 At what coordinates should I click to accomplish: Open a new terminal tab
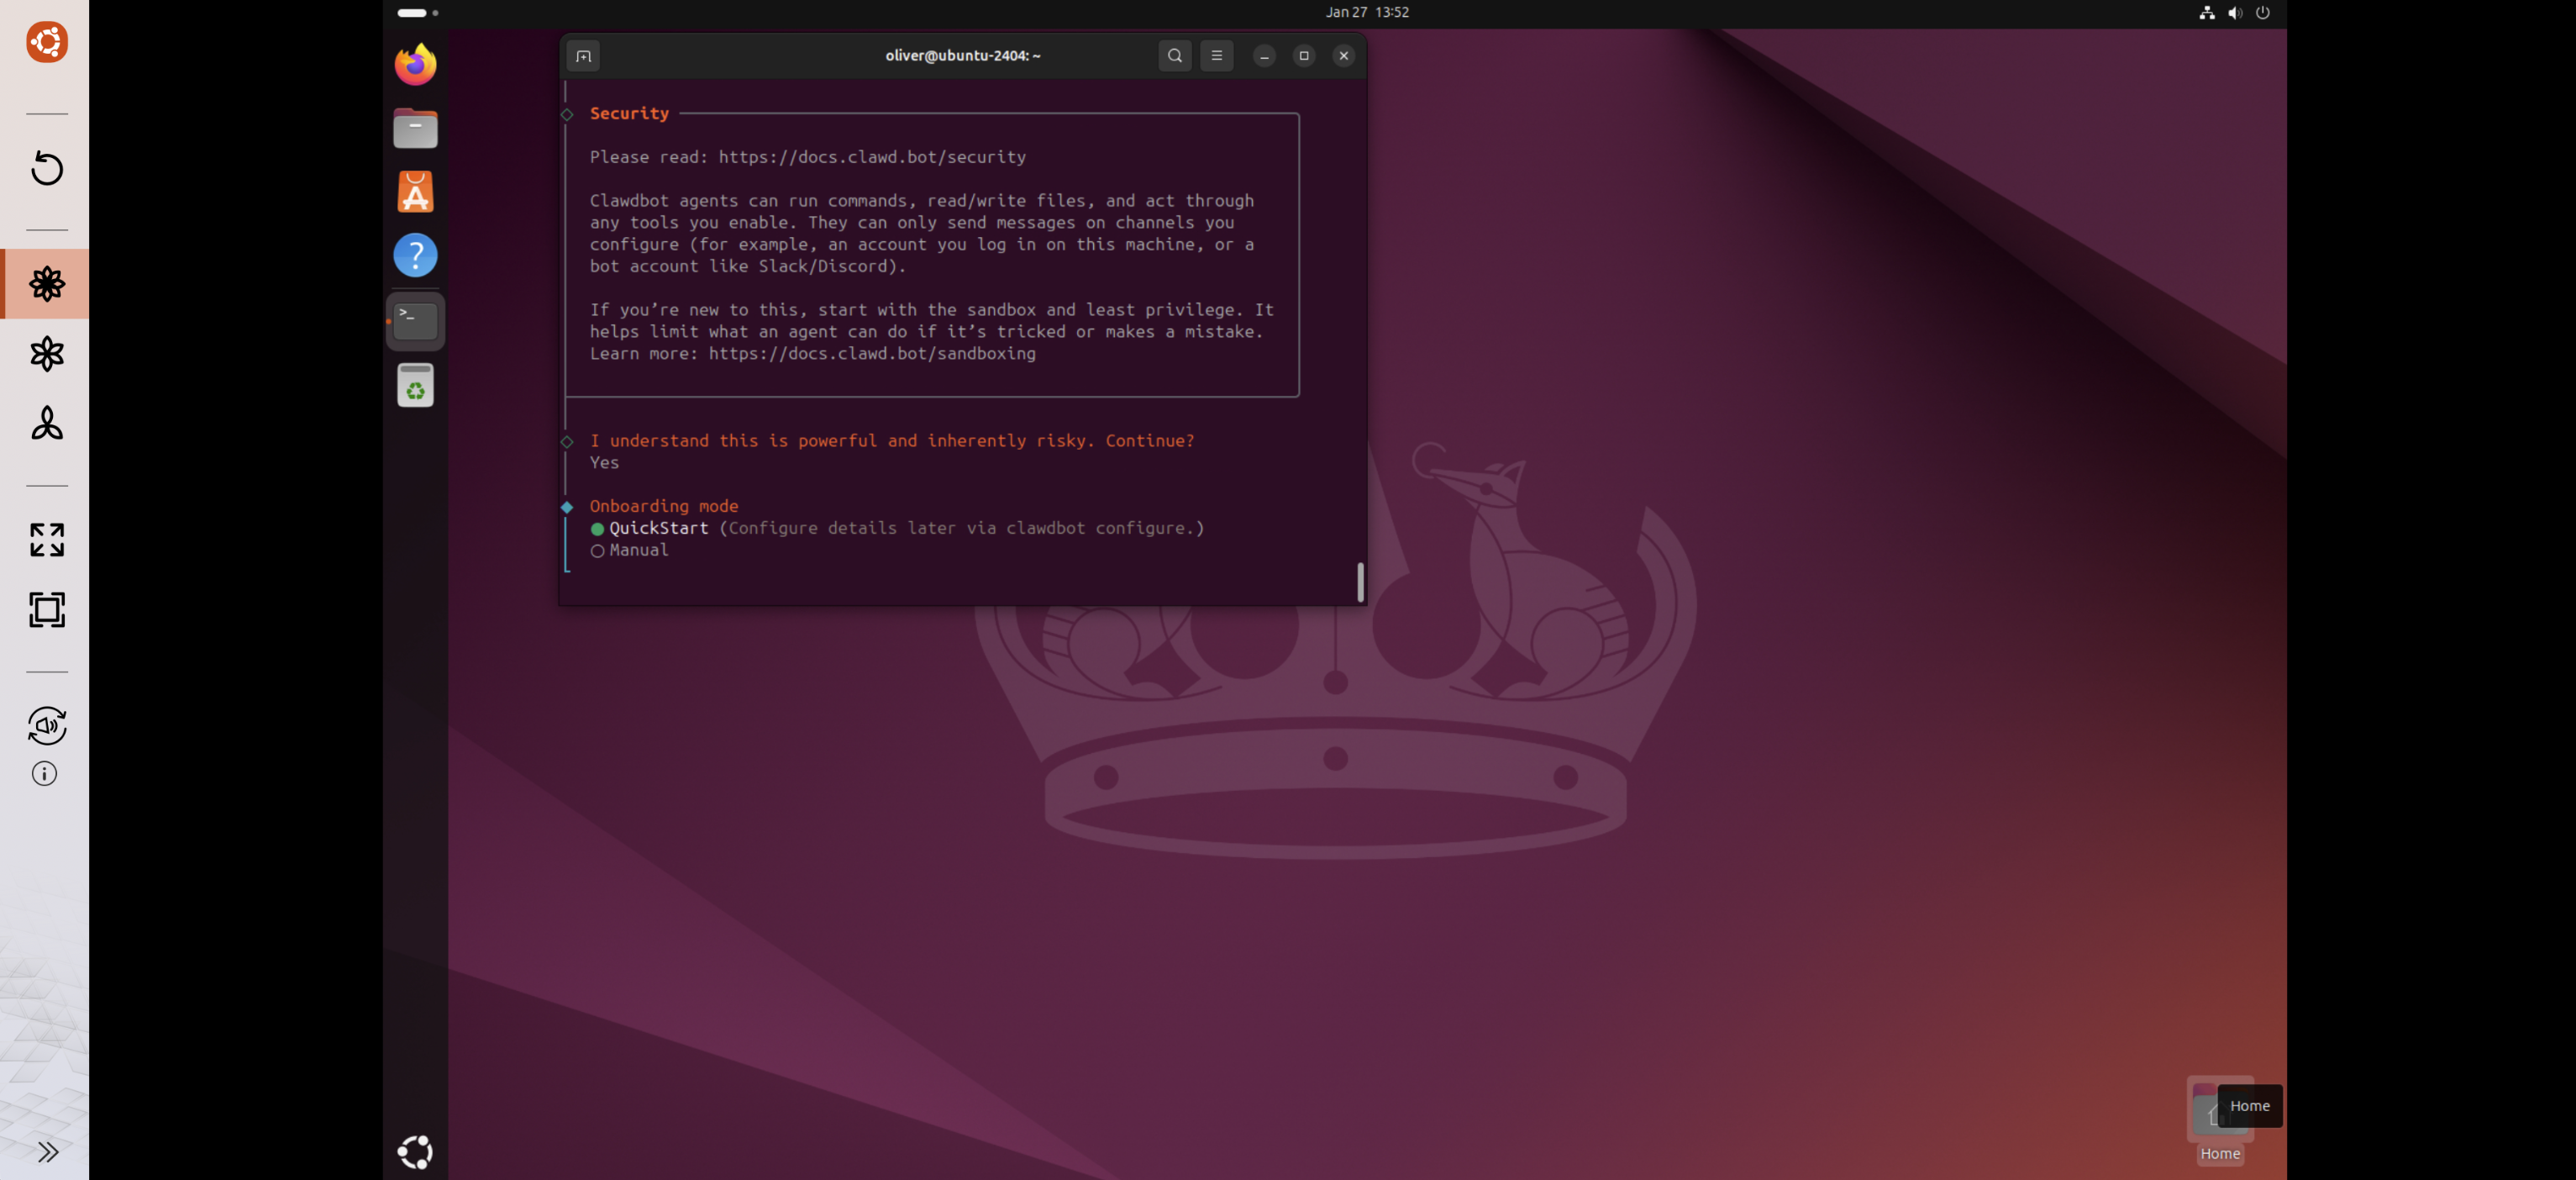coord(583,56)
